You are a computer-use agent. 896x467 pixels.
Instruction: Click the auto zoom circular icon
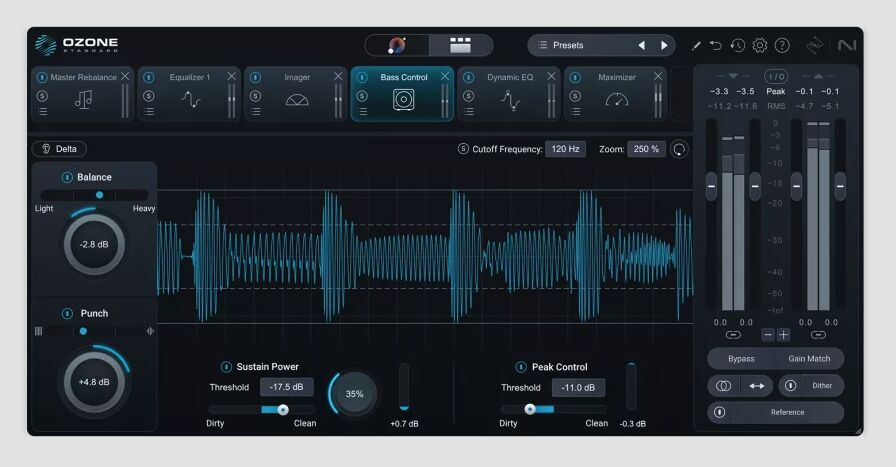679,149
